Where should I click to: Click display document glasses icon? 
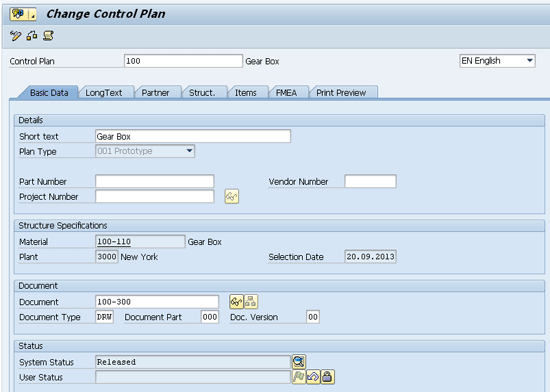(x=236, y=302)
